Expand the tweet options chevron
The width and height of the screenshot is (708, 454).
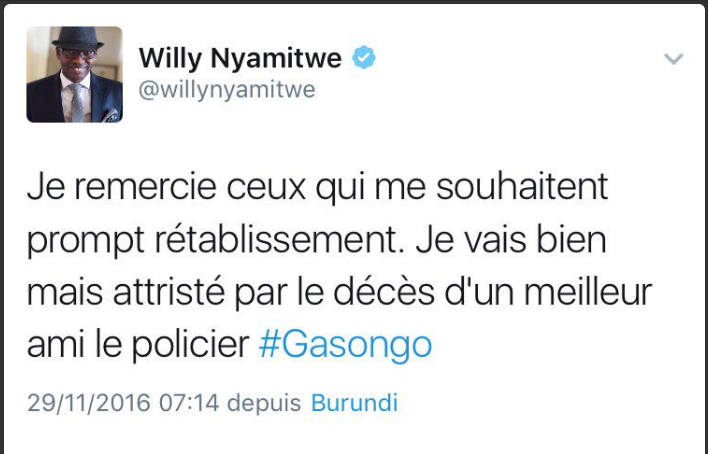[673, 59]
